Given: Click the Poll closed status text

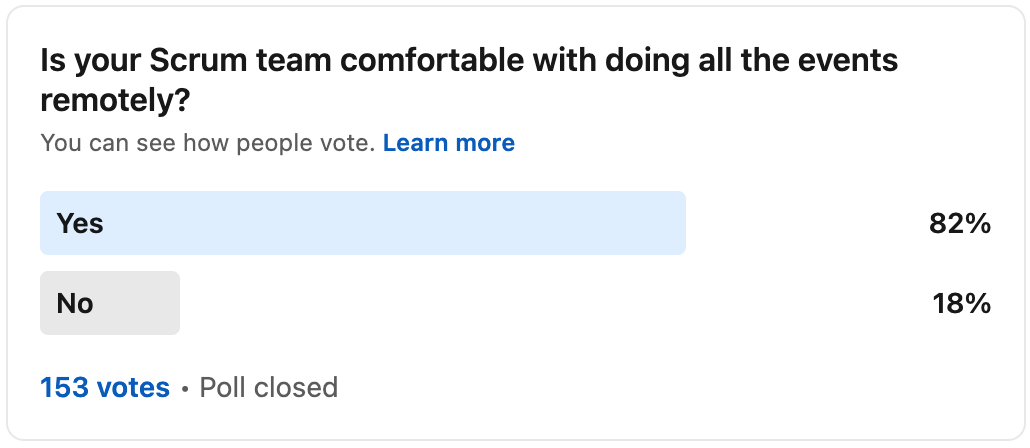Looking at the screenshot, I should coord(269,388).
